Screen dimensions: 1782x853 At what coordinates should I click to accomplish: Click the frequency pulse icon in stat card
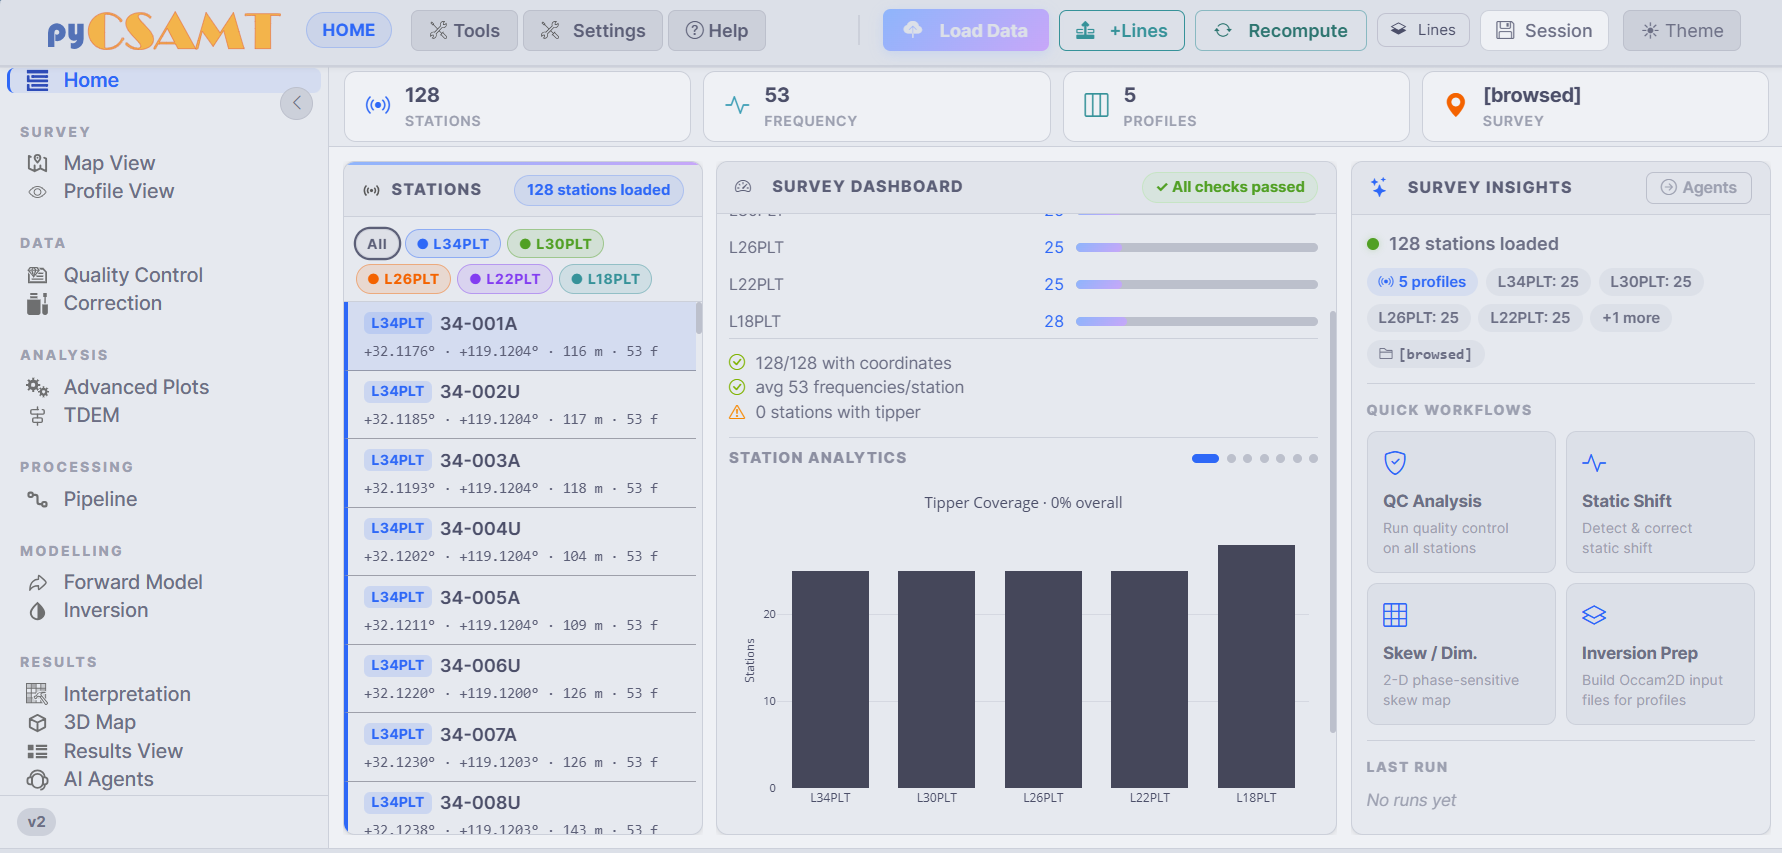pos(737,105)
